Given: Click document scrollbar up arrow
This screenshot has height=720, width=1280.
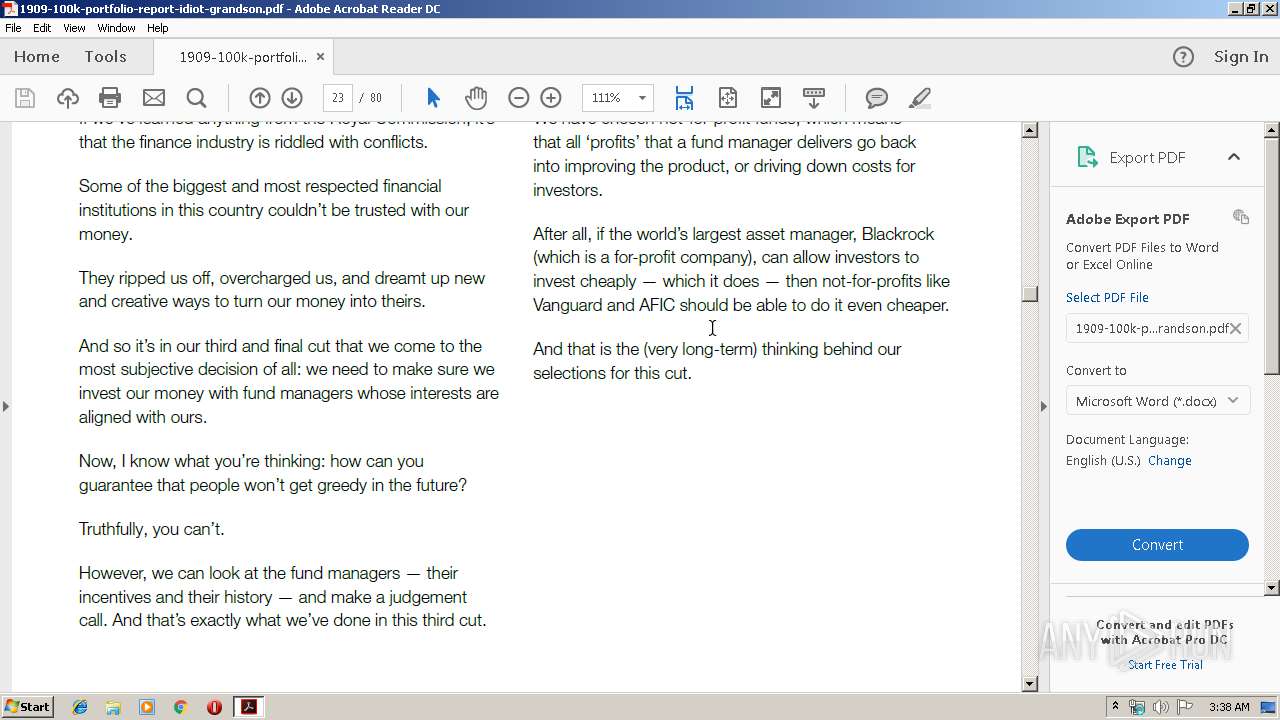Looking at the screenshot, I should tap(1029, 130).
